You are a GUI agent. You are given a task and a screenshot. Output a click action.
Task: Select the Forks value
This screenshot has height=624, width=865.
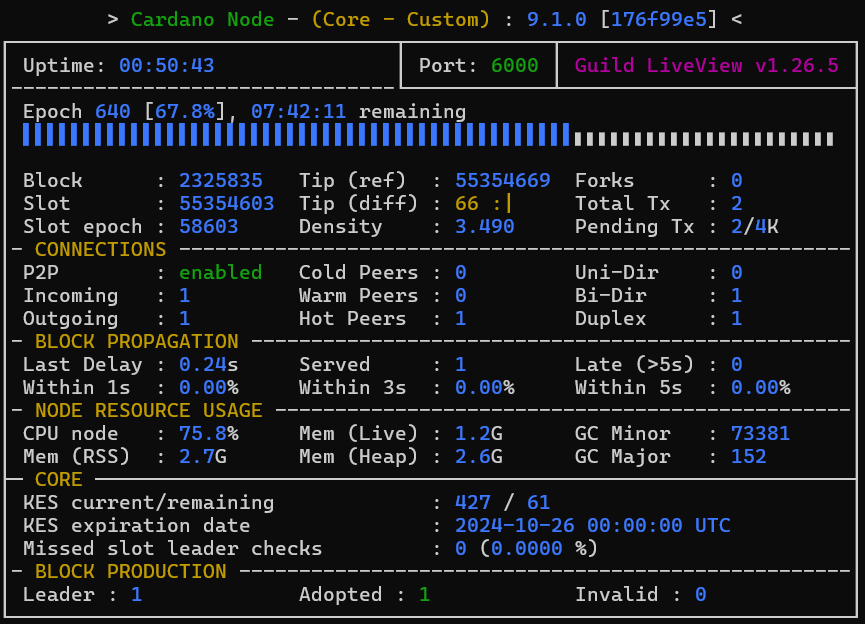[736, 181]
